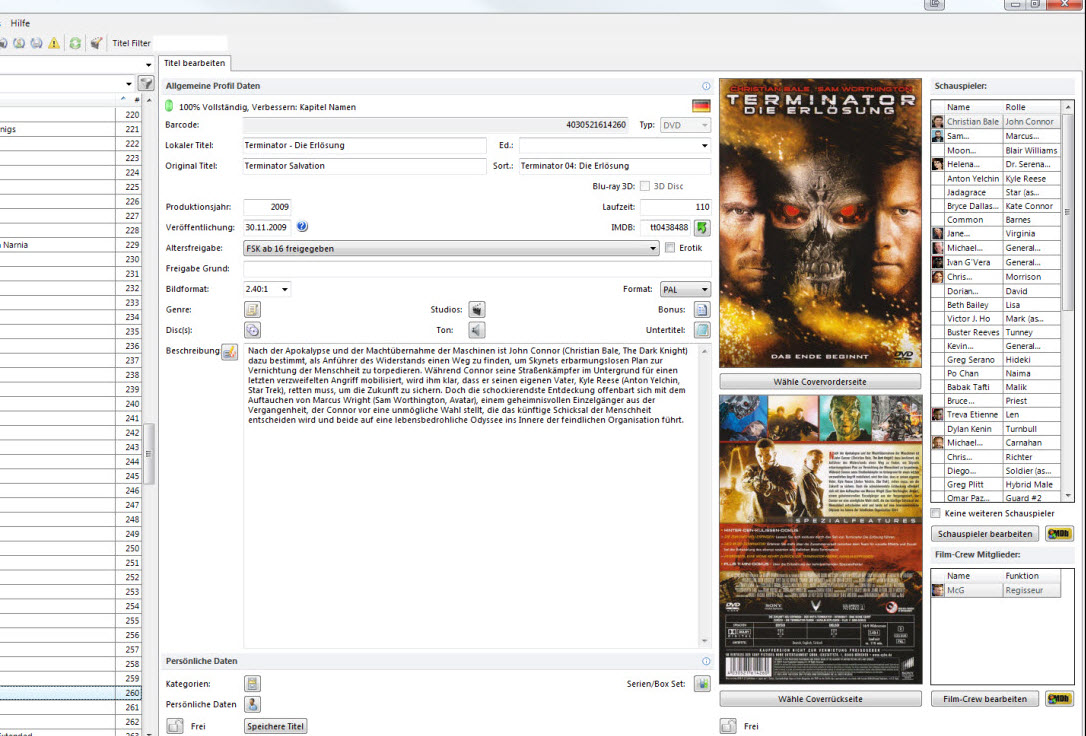Select Bryce Dallas actor row

coord(996,206)
